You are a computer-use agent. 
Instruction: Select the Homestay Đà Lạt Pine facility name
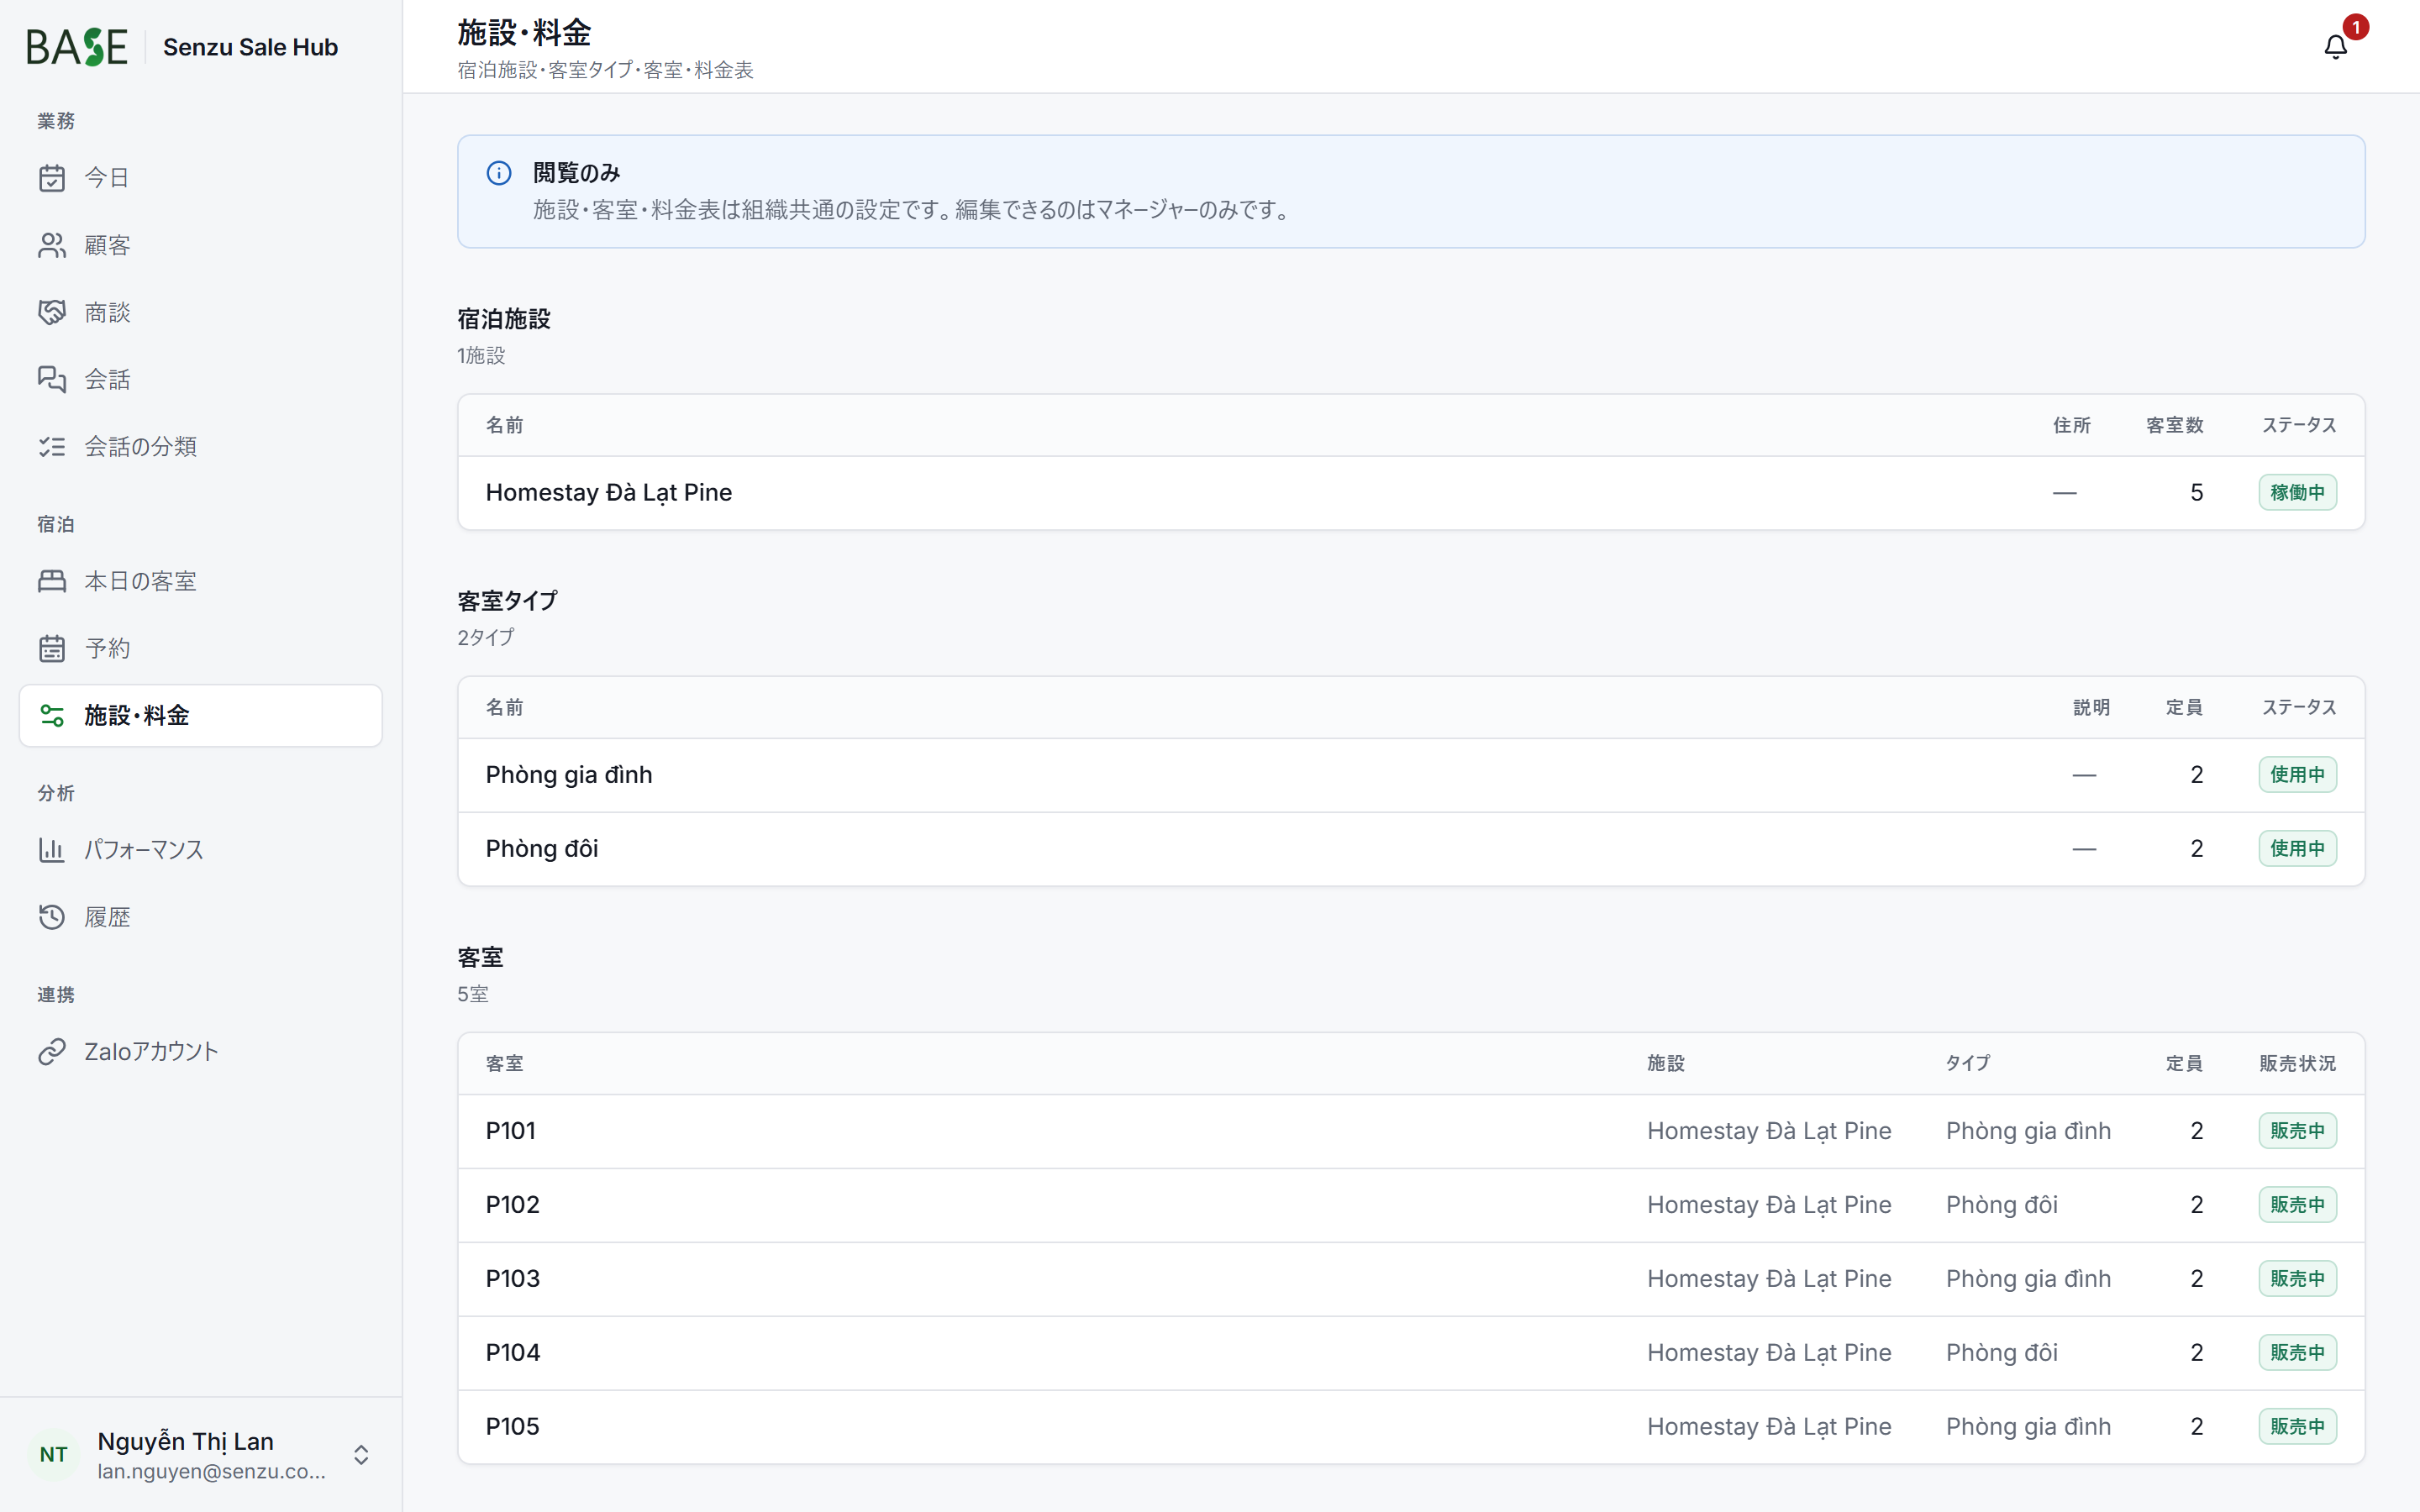click(x=609, y=492)
